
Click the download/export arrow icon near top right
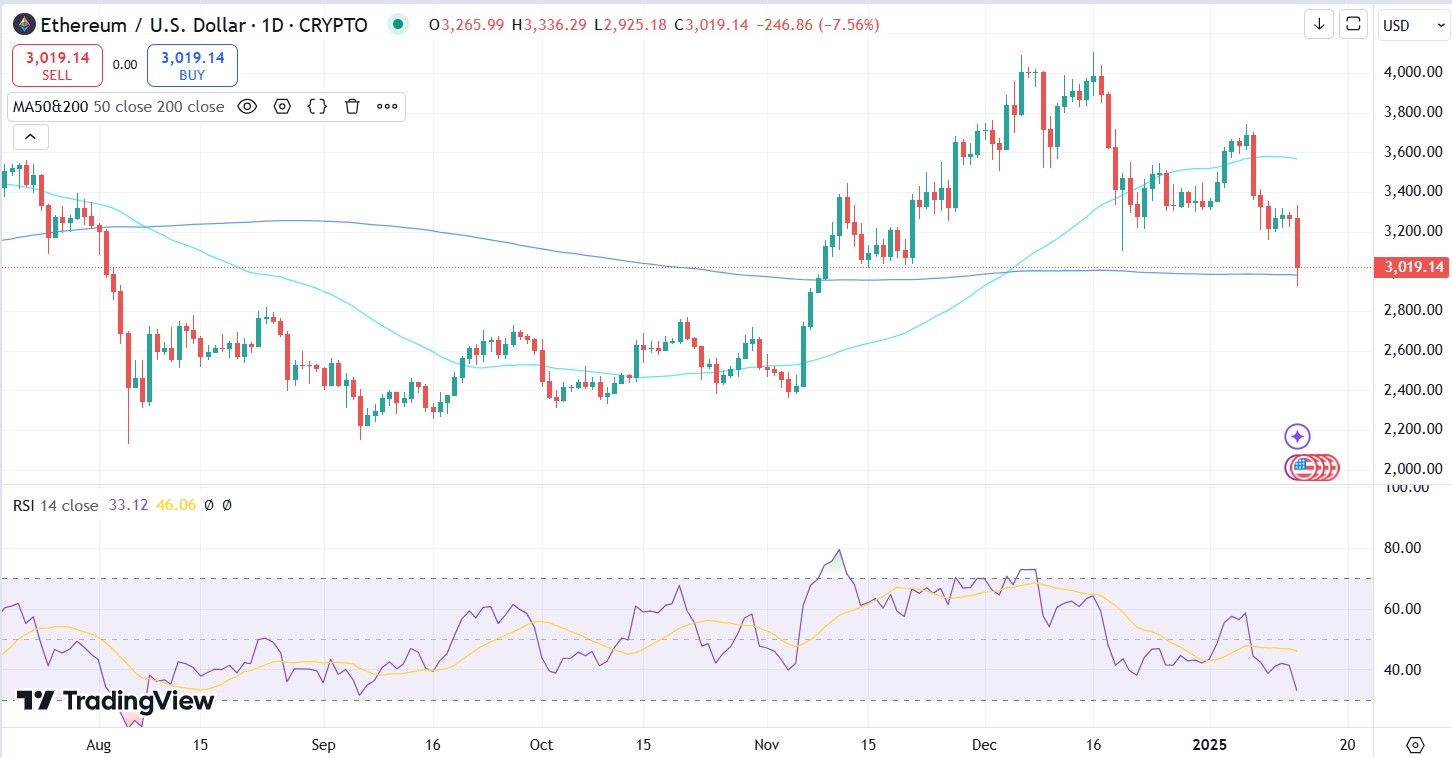pos(1318,23)
